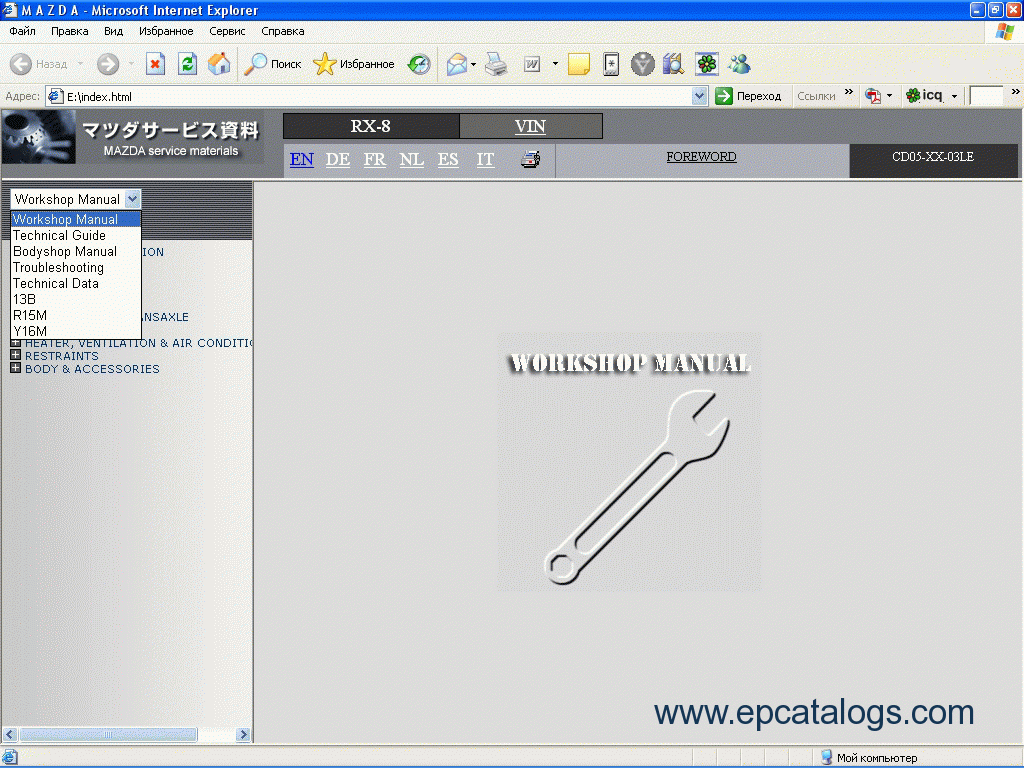The width and height of the screenshot is (1024, 768).
Task: Choose R15M in dropdown list
Action: (76, 315)
